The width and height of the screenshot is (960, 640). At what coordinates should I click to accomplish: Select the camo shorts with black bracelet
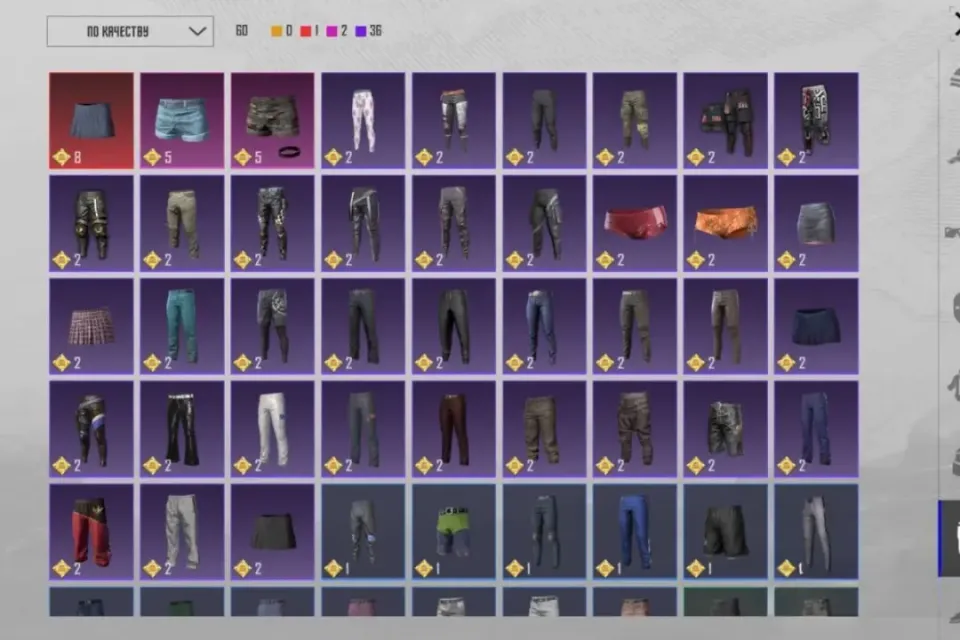(x=272, y=120)
